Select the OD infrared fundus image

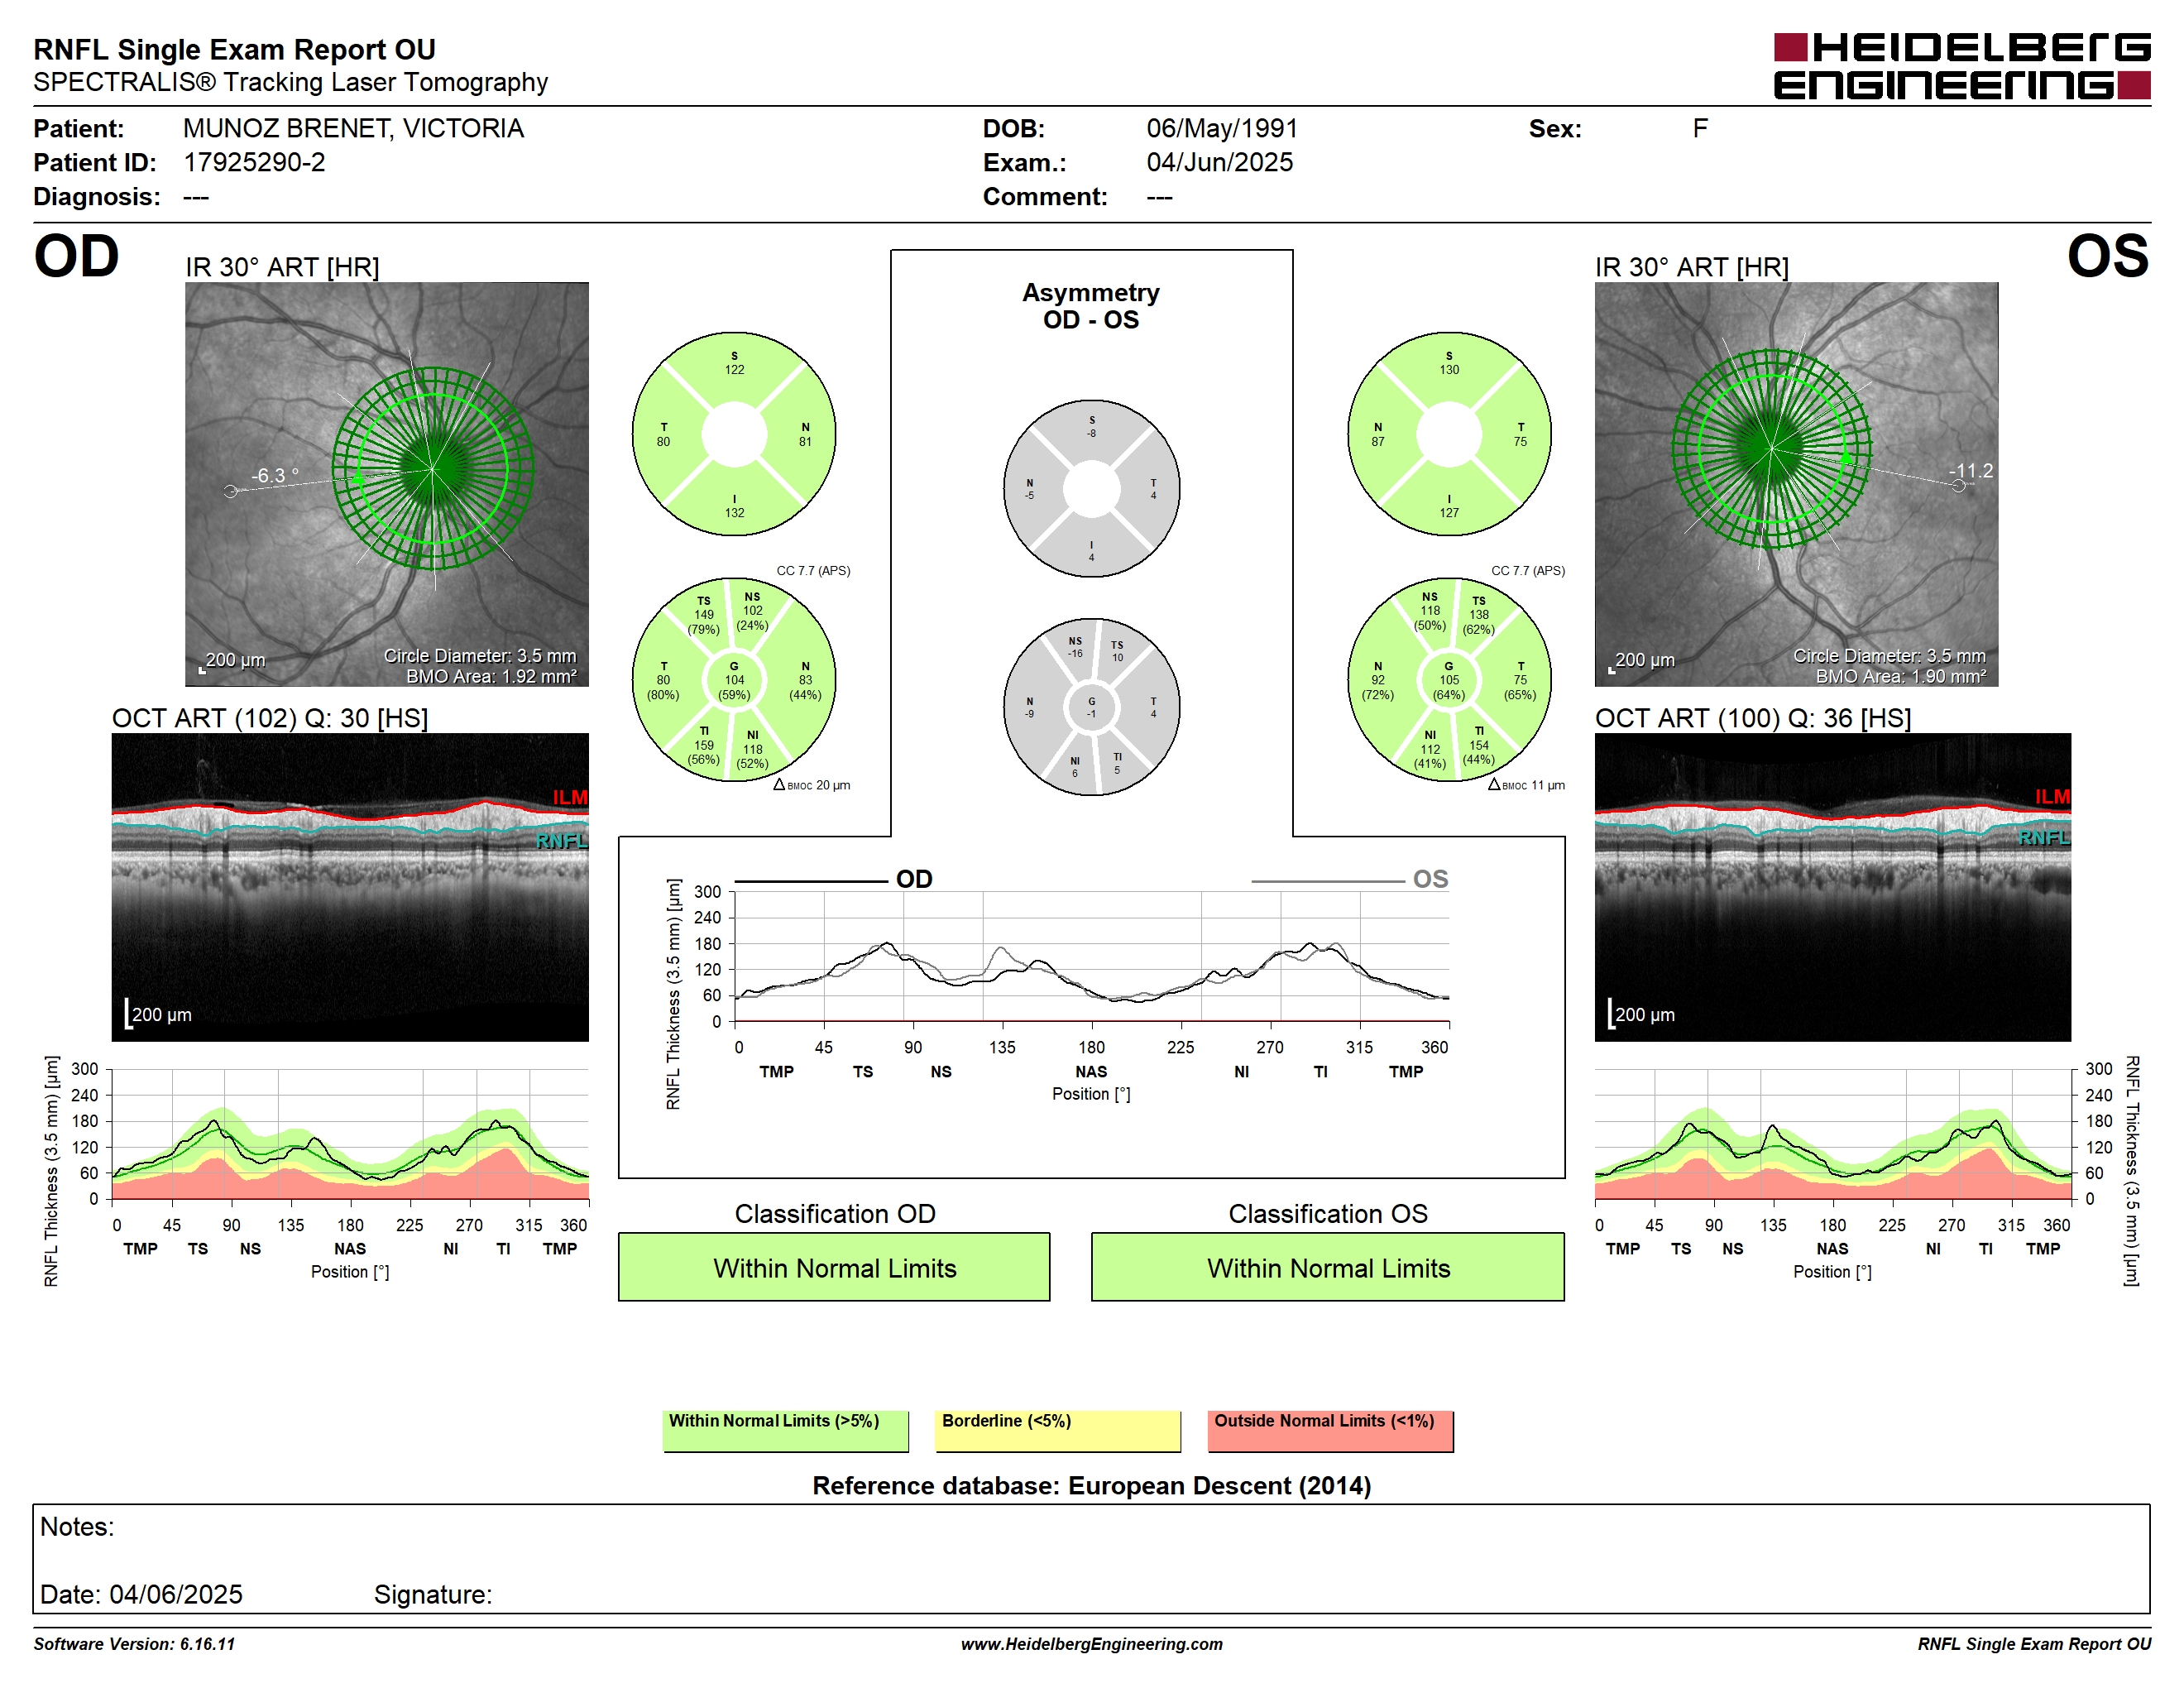pos(387,484)
